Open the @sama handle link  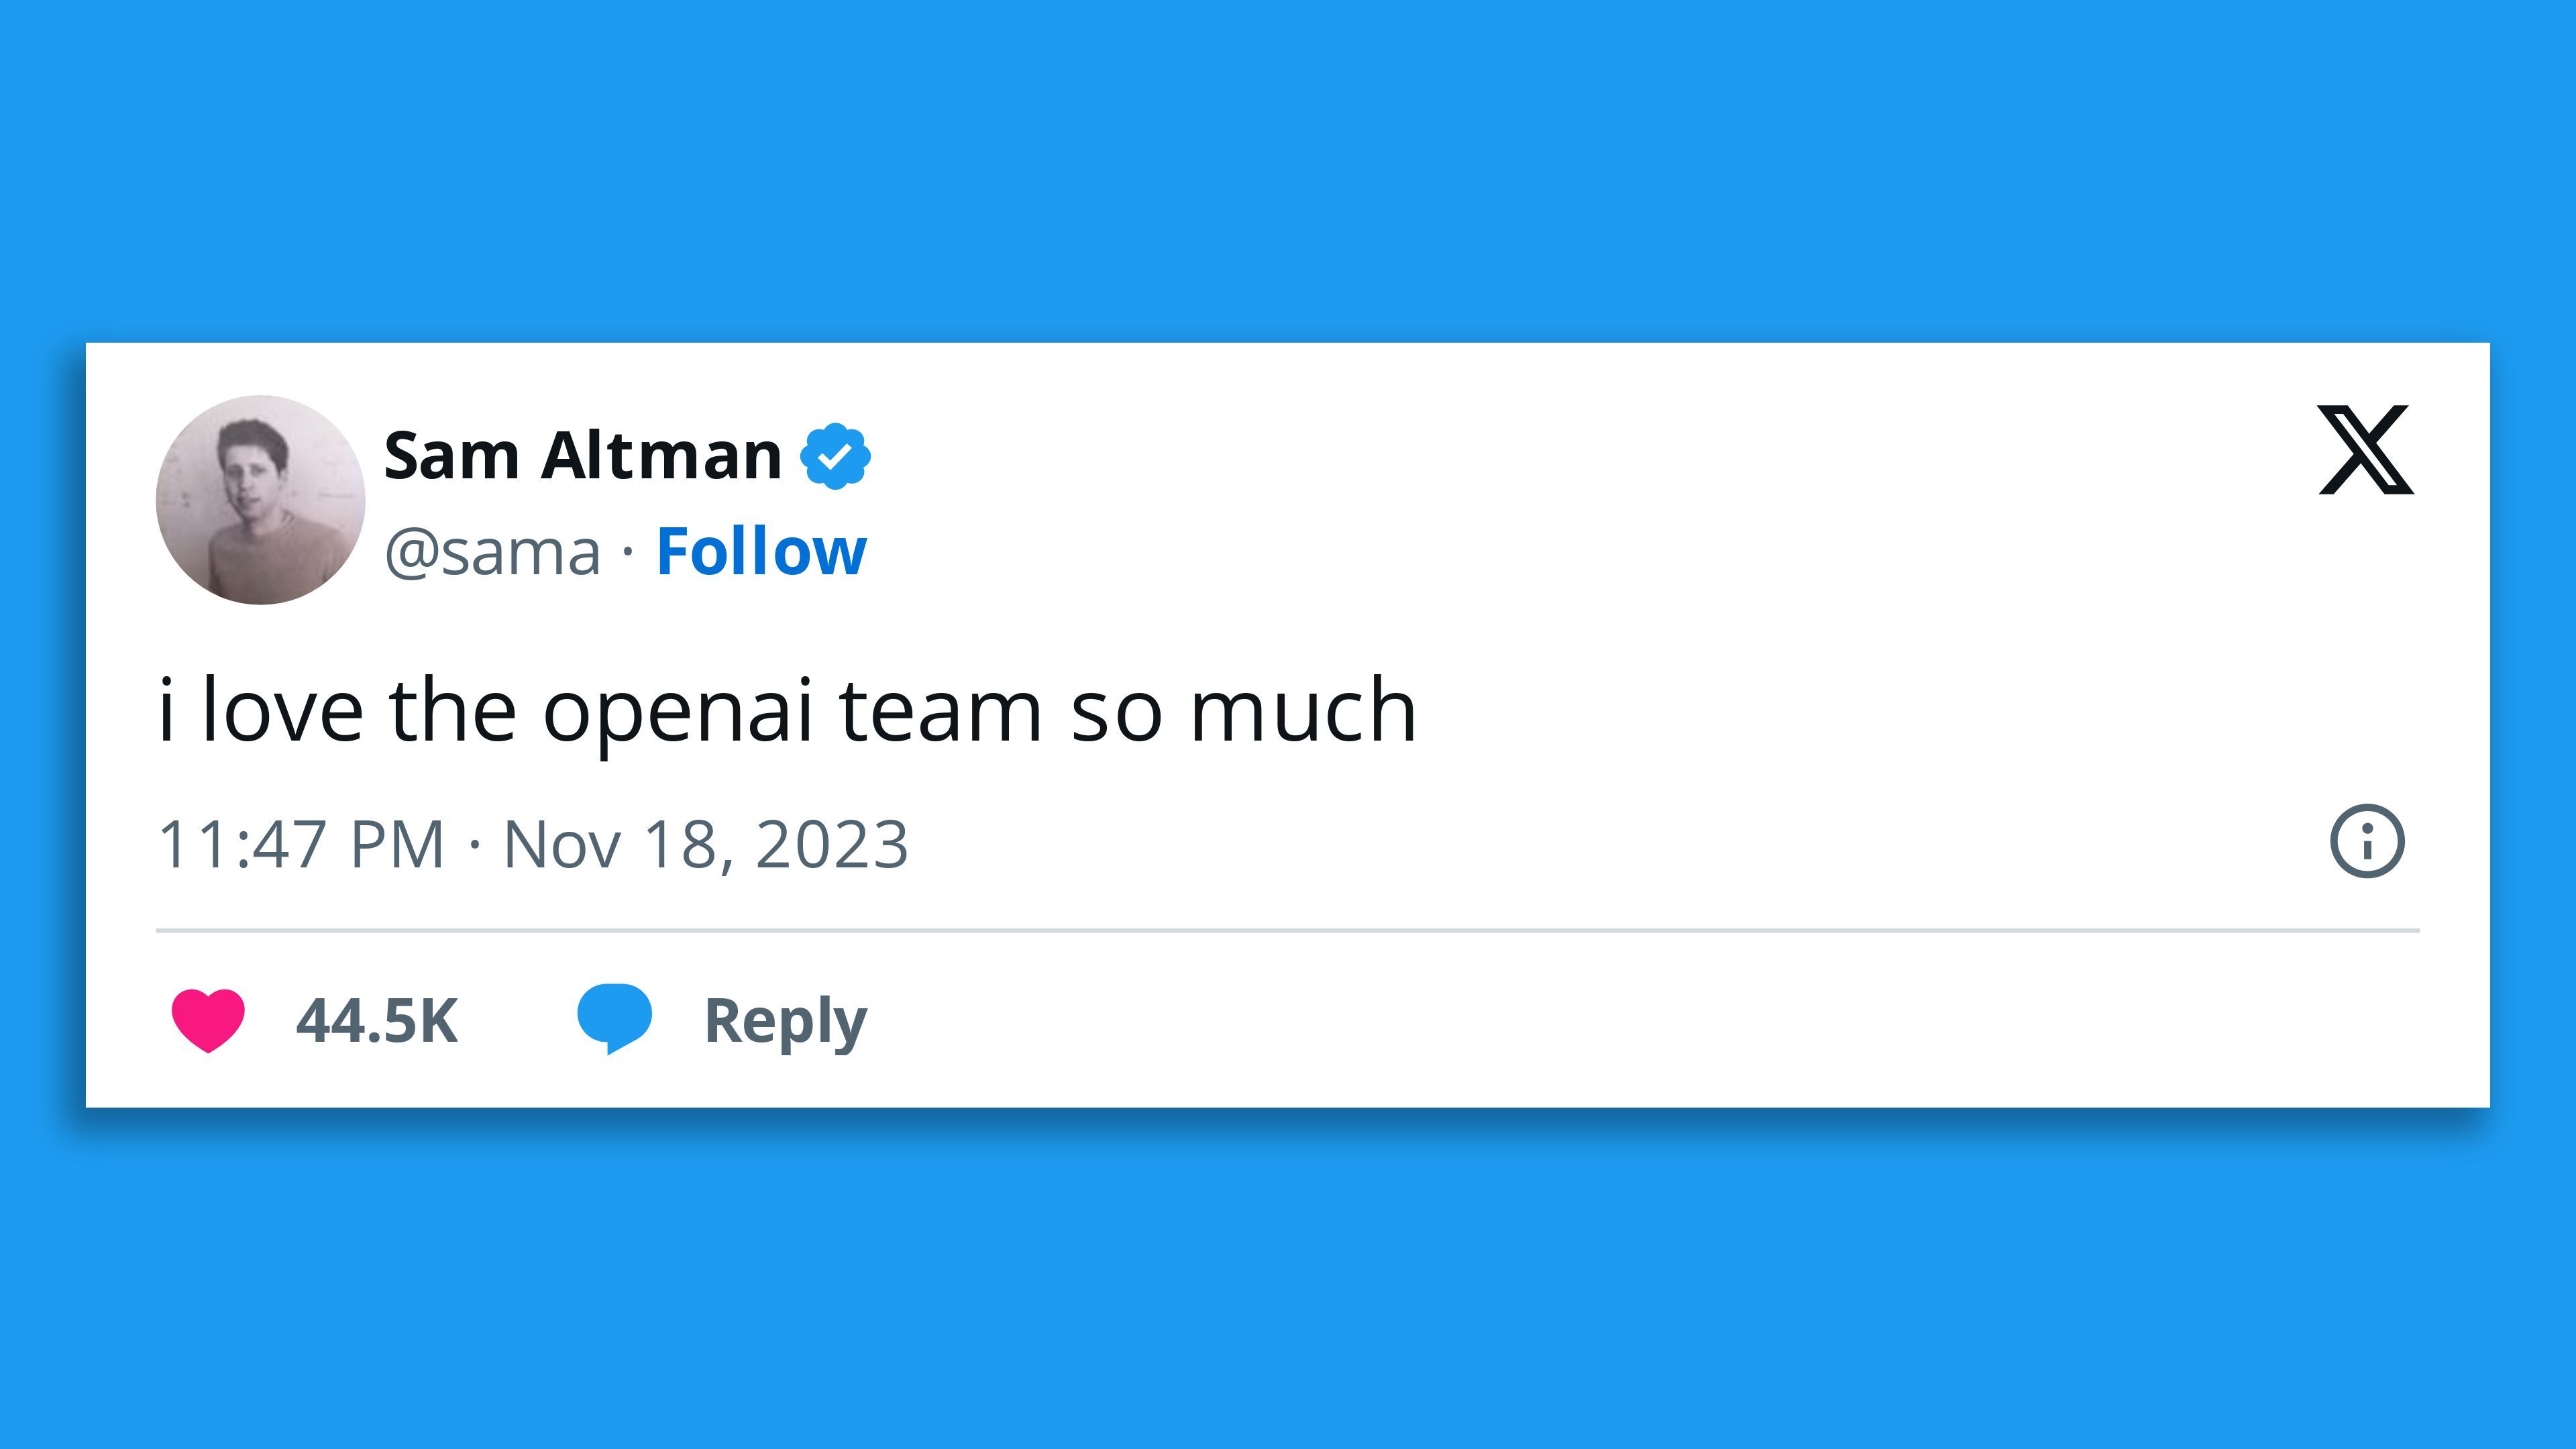tap(493, 552)
